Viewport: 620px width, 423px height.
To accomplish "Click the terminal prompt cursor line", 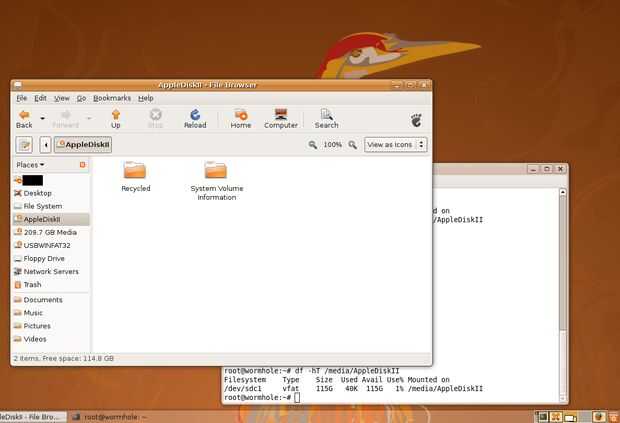I will click(x=262, y=398).
